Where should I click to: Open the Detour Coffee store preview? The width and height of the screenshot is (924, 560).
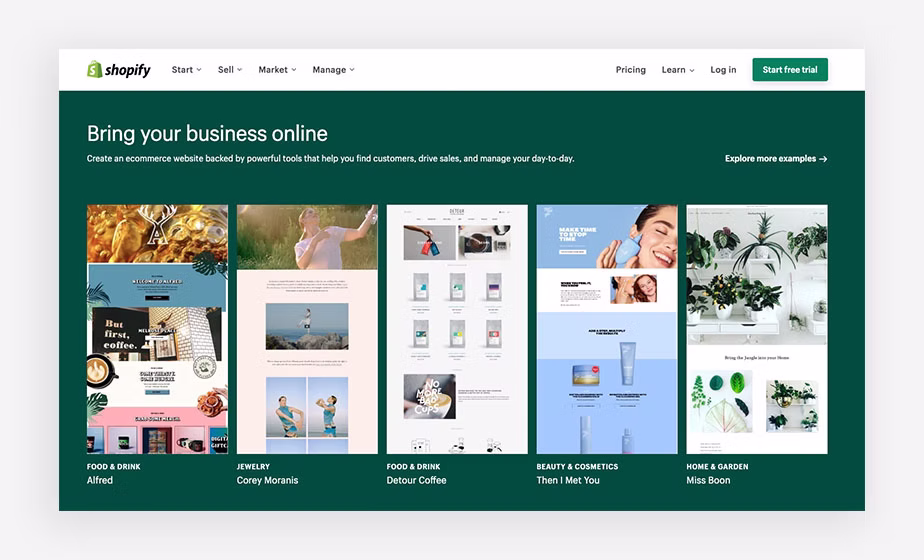coord(457,329)
